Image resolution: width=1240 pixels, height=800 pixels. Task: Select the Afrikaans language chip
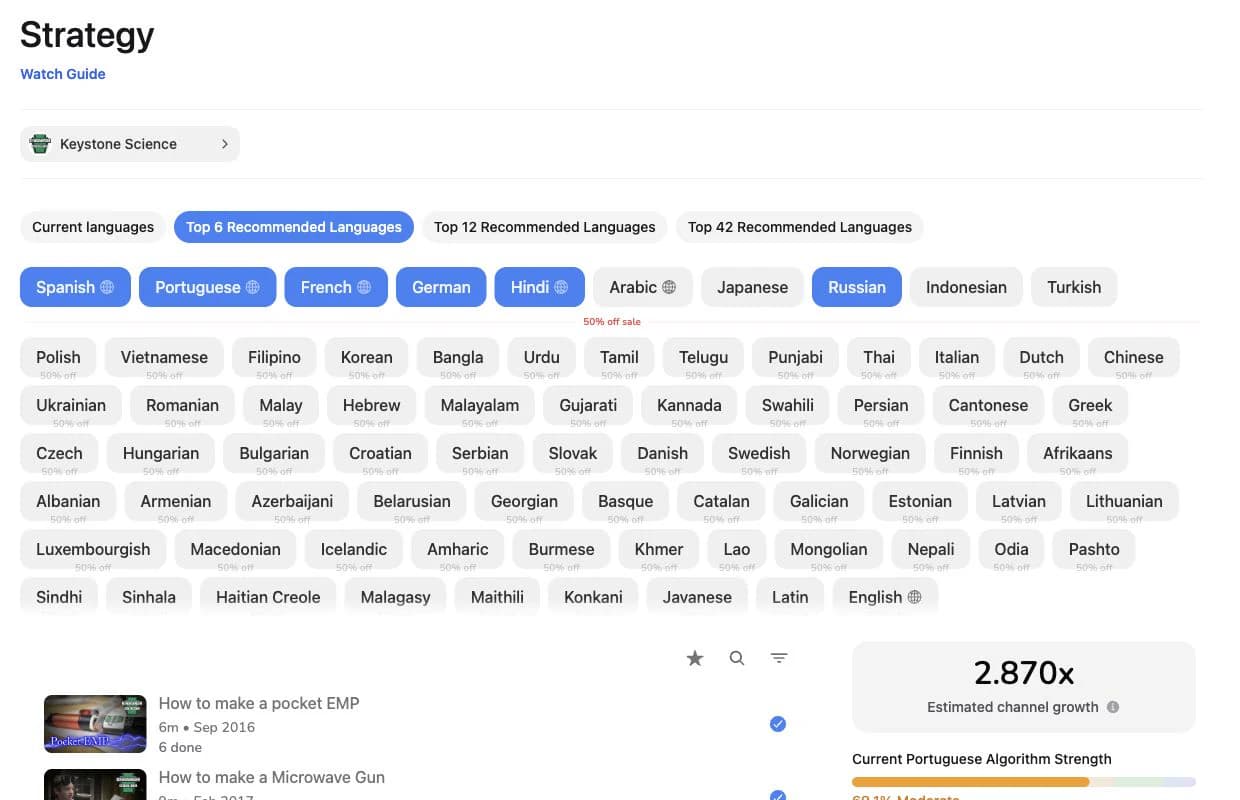1078,453
